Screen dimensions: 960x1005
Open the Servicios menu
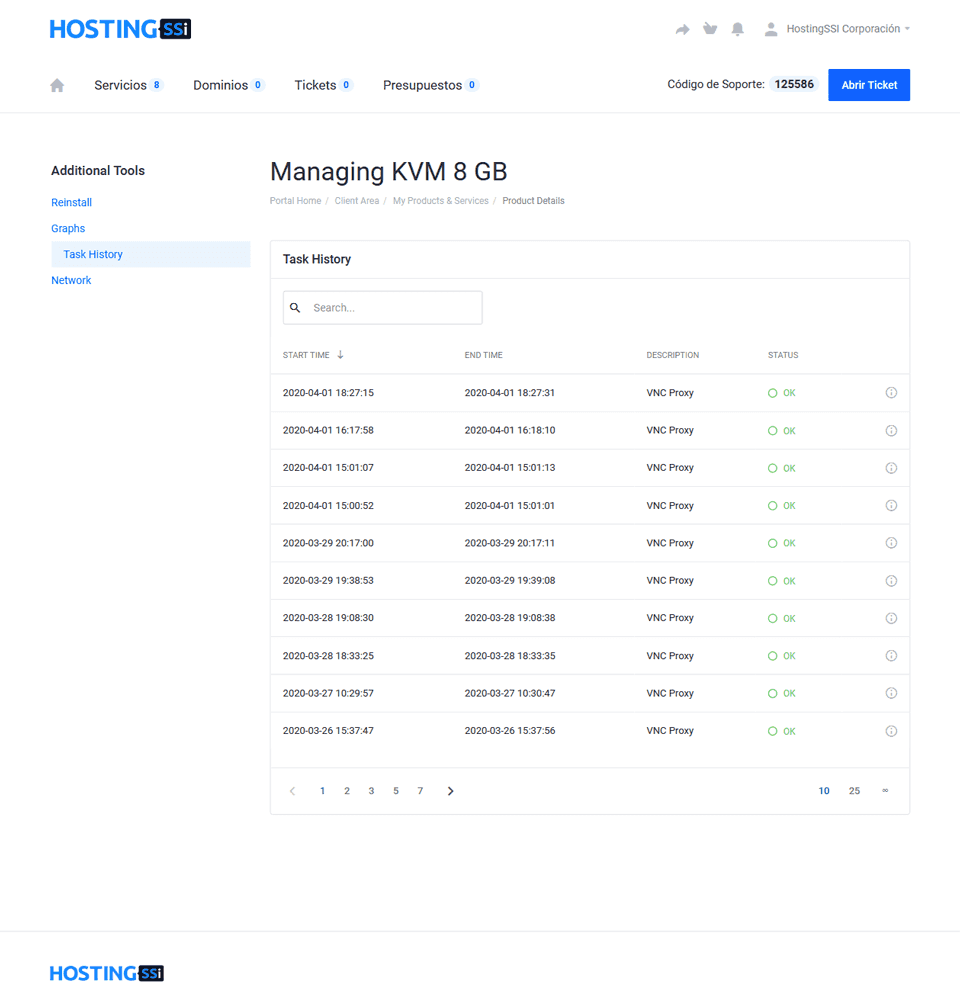[x=119, y=85]
